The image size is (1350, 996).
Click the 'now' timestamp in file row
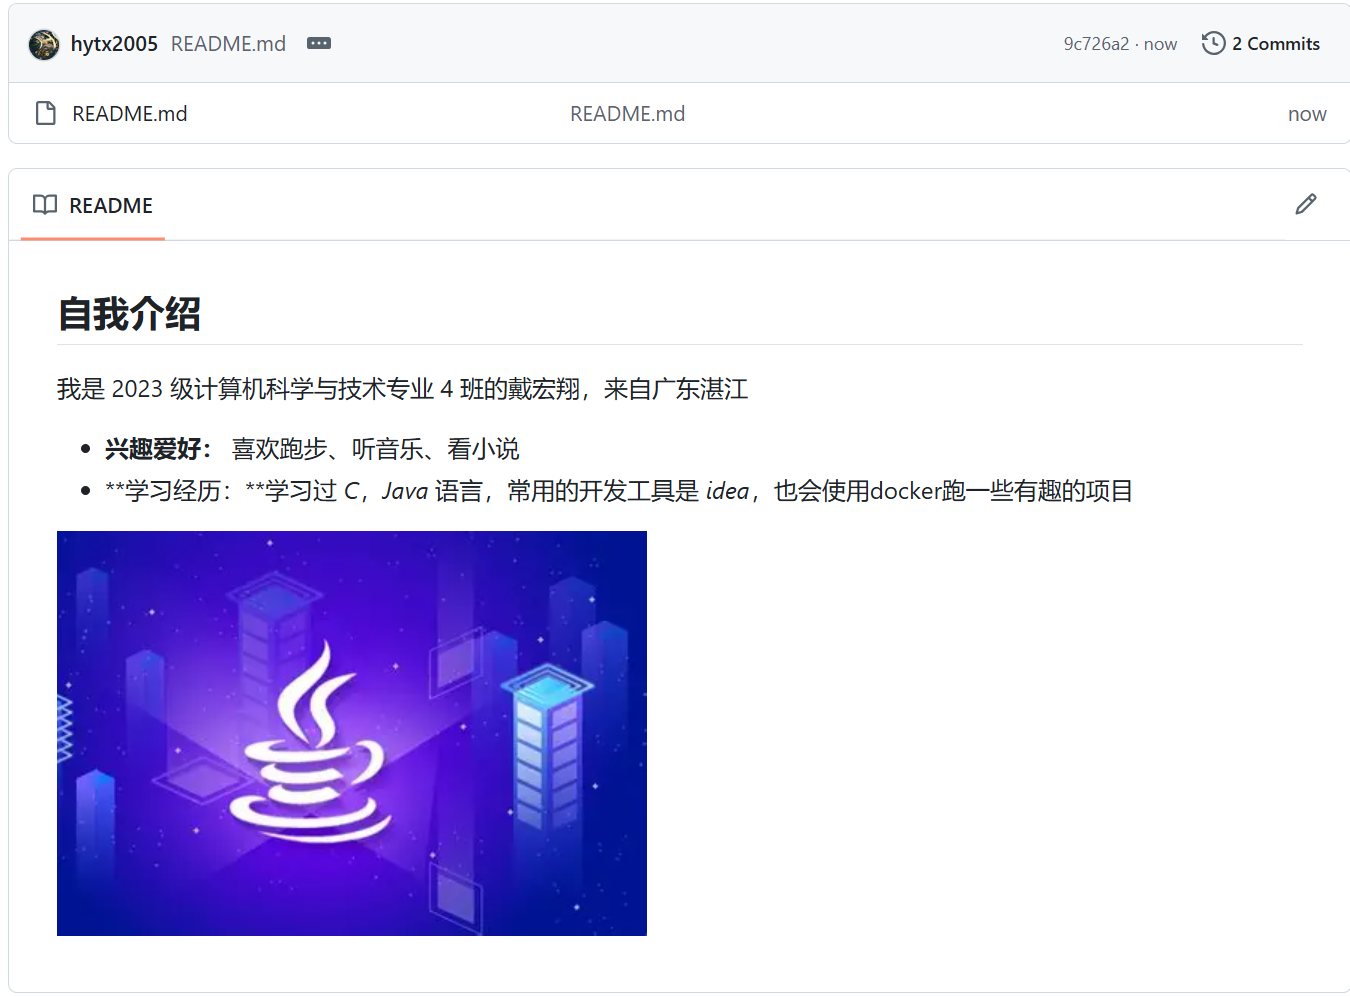(1307, 114)
